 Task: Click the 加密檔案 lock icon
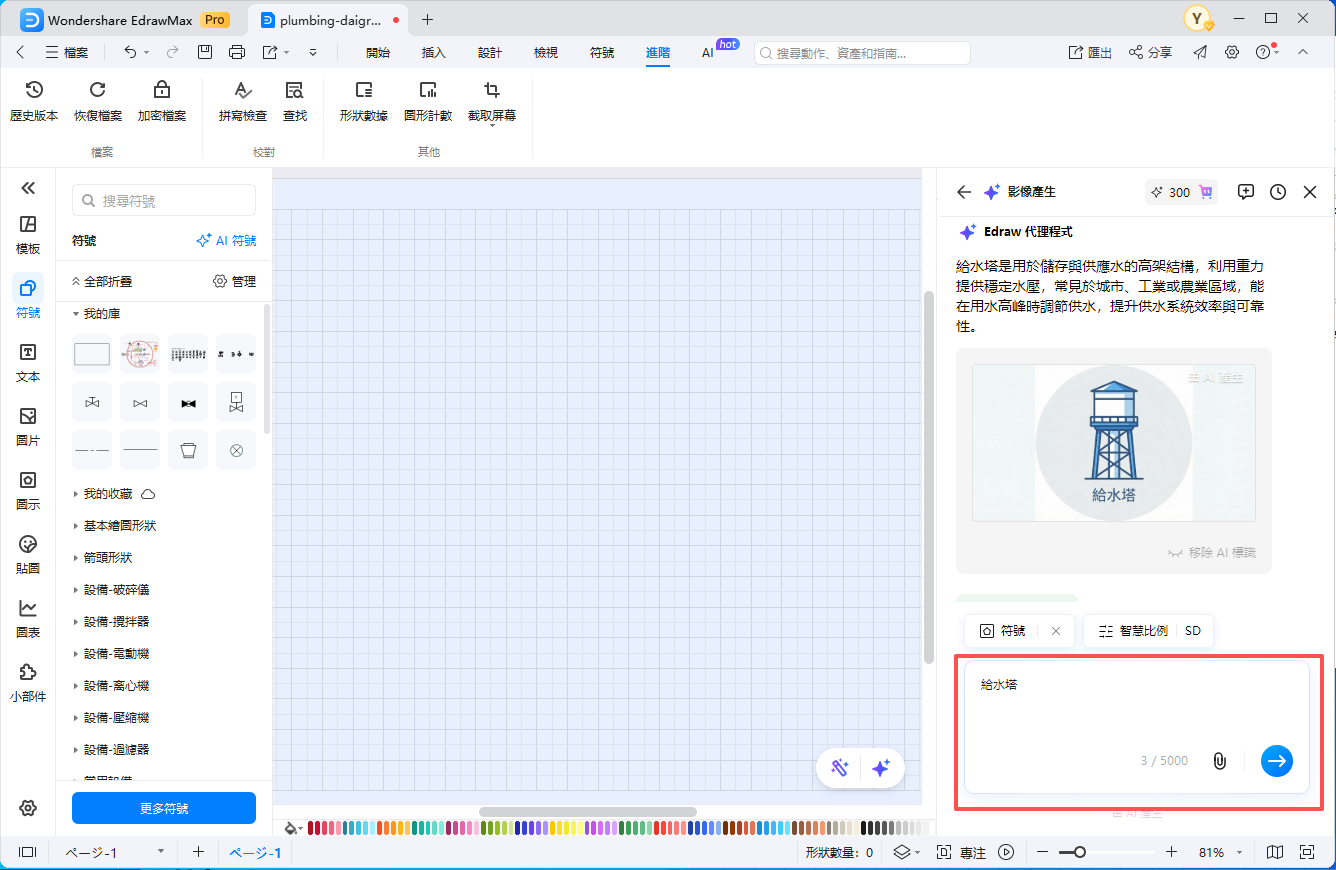[161, 90]
